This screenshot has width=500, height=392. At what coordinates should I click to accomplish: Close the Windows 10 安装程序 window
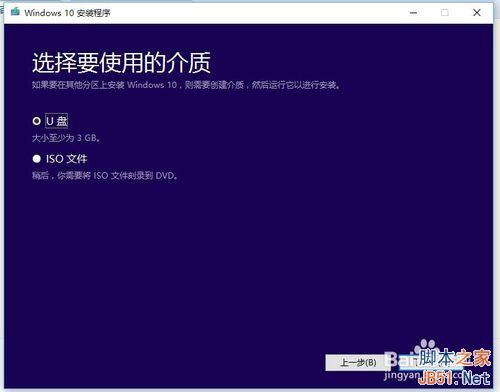tap(477, 13)
